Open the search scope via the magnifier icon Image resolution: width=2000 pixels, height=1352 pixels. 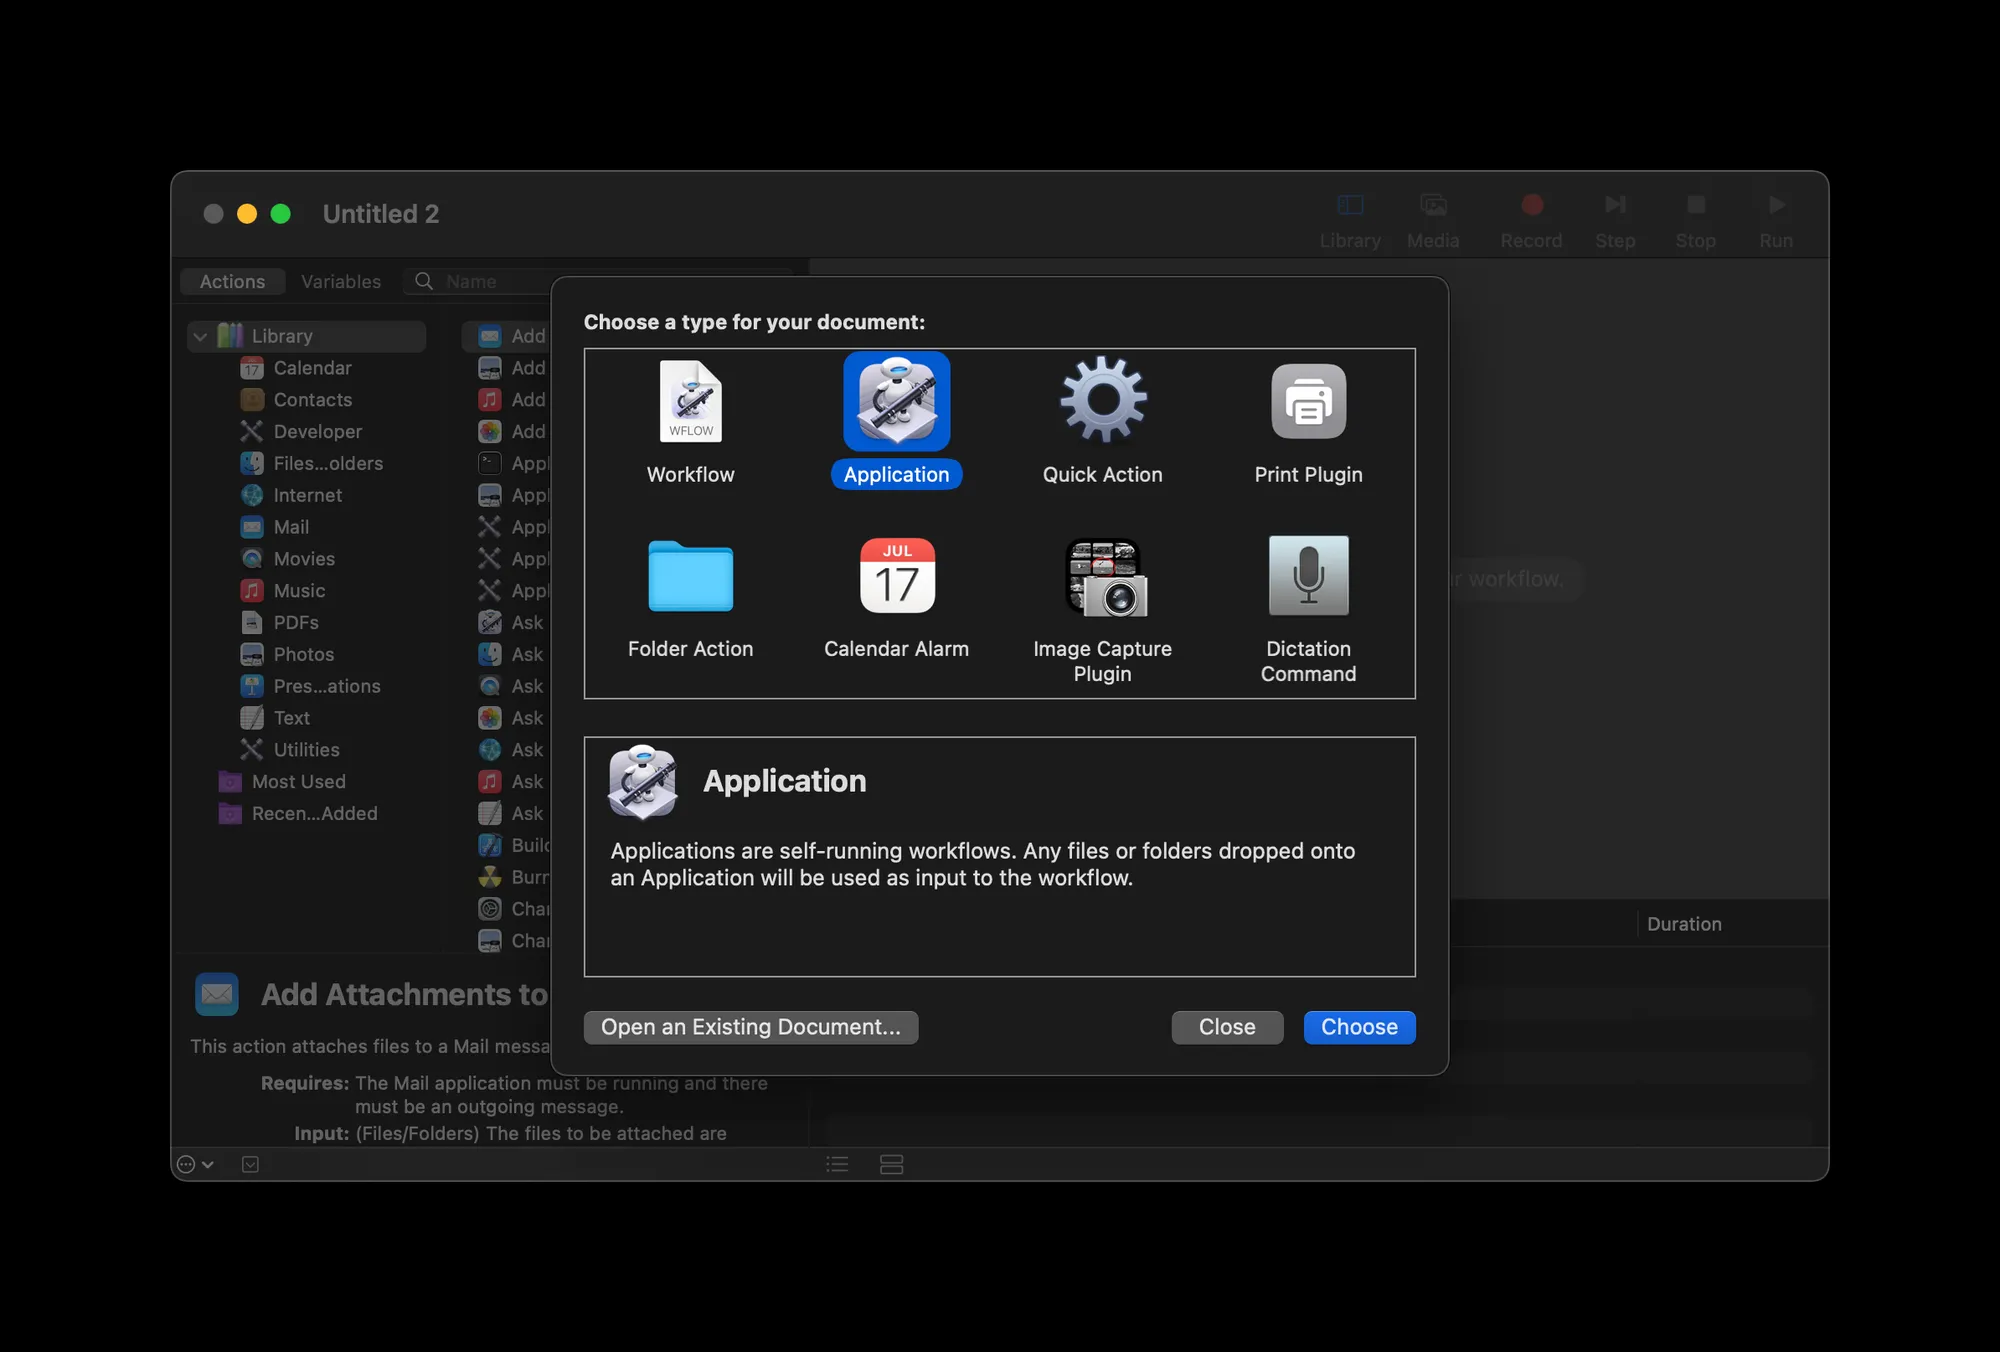[423, 281]
